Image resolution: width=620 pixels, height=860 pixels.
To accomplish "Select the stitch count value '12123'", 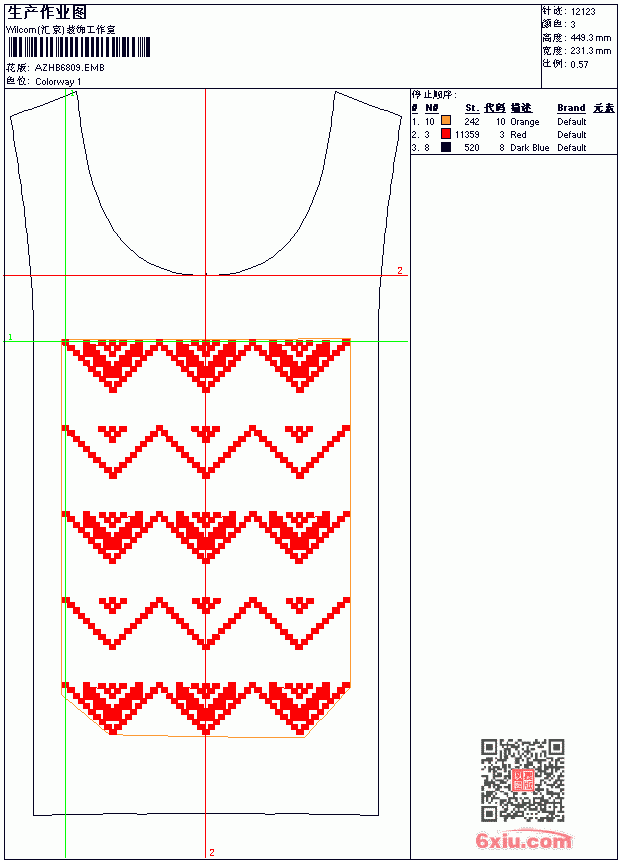I will (583, 12).
